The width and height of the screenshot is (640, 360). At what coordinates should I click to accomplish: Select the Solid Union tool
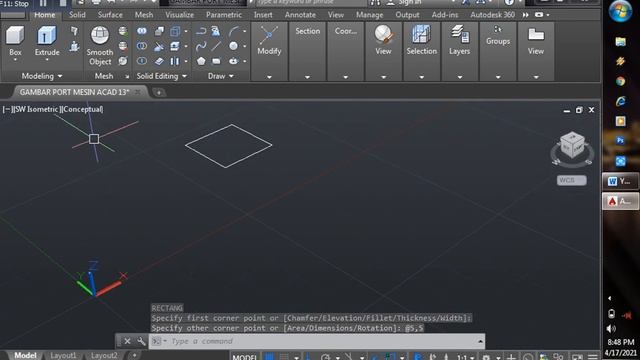[142, 31]
